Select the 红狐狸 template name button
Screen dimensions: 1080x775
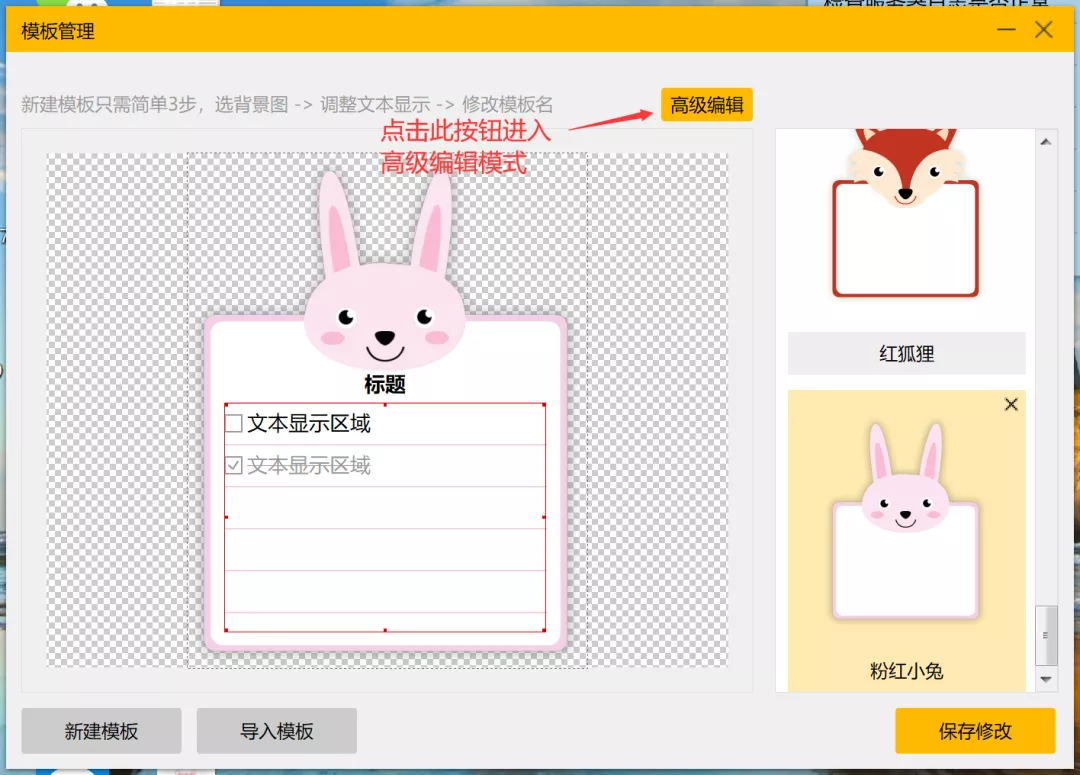pyautogui.click(x=906, y=353)
